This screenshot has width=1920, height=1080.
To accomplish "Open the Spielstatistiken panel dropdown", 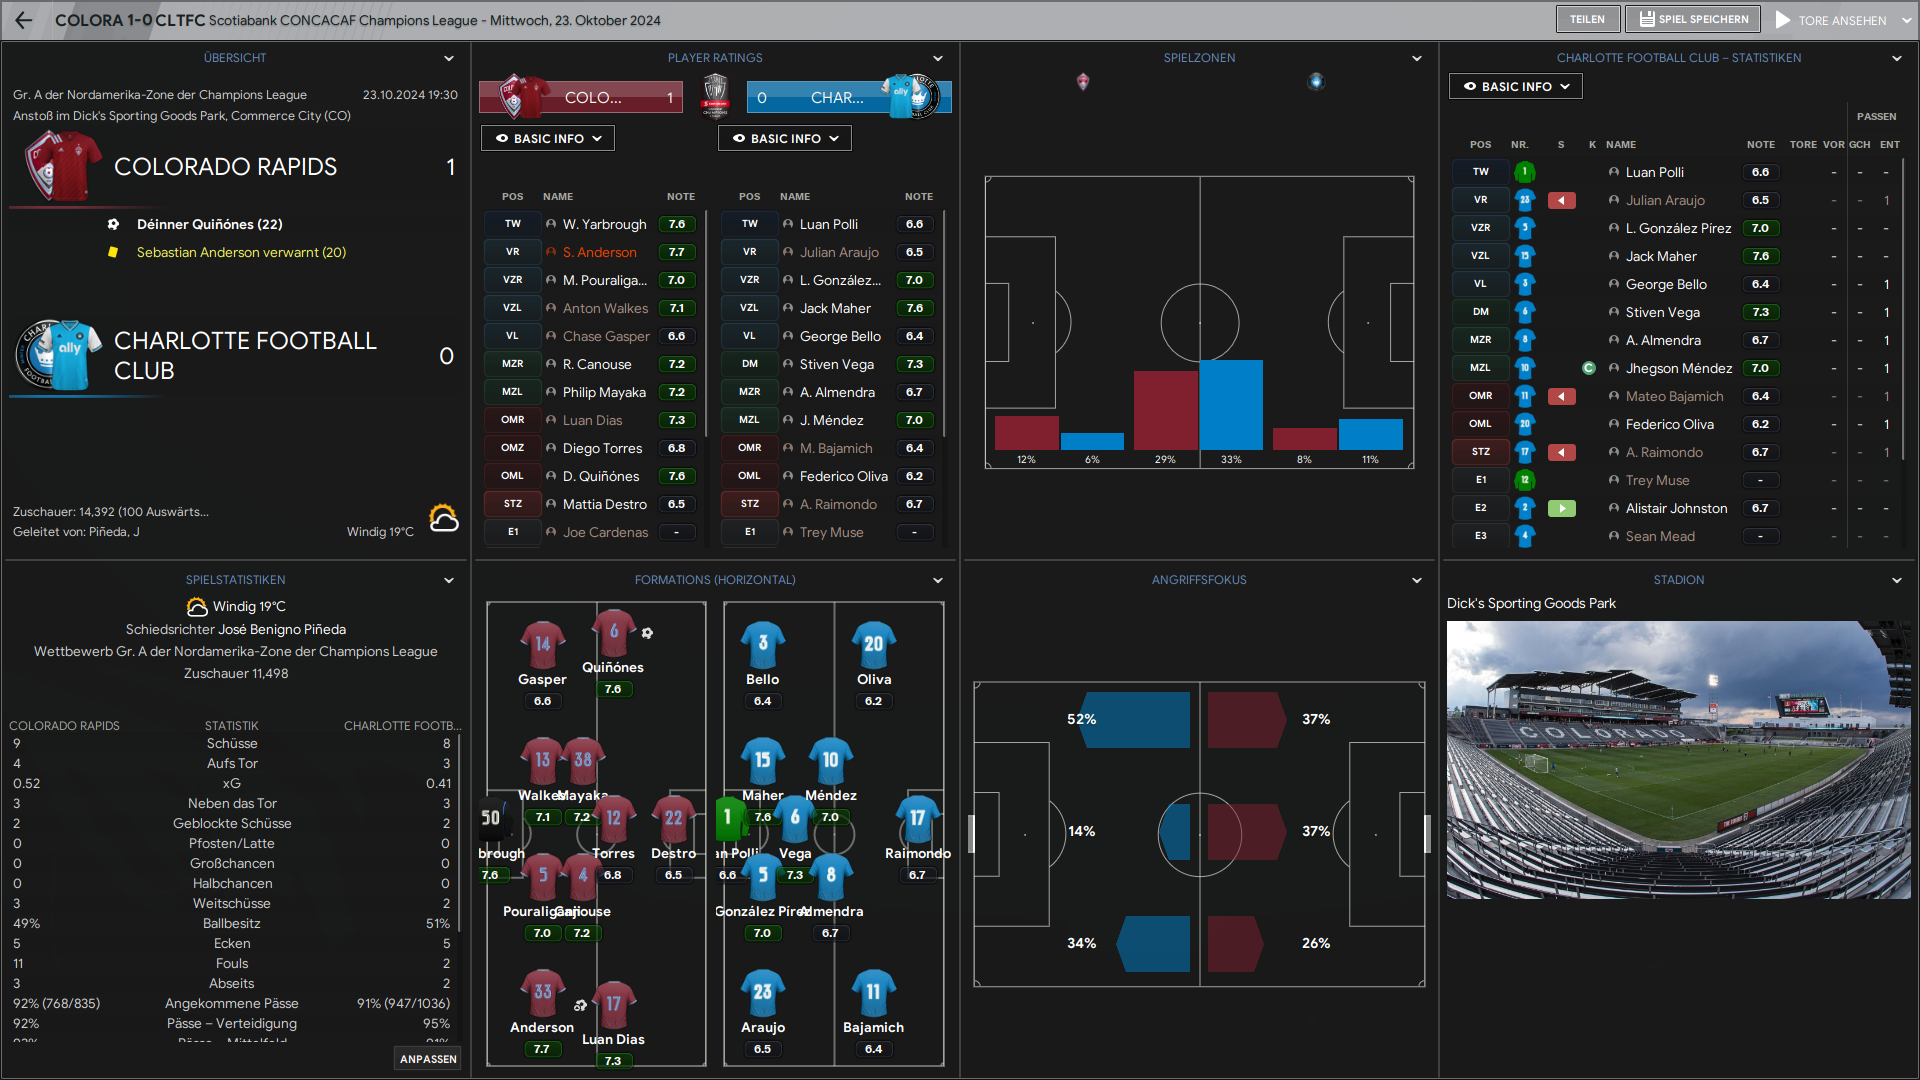I will click(x=449, y=581).
